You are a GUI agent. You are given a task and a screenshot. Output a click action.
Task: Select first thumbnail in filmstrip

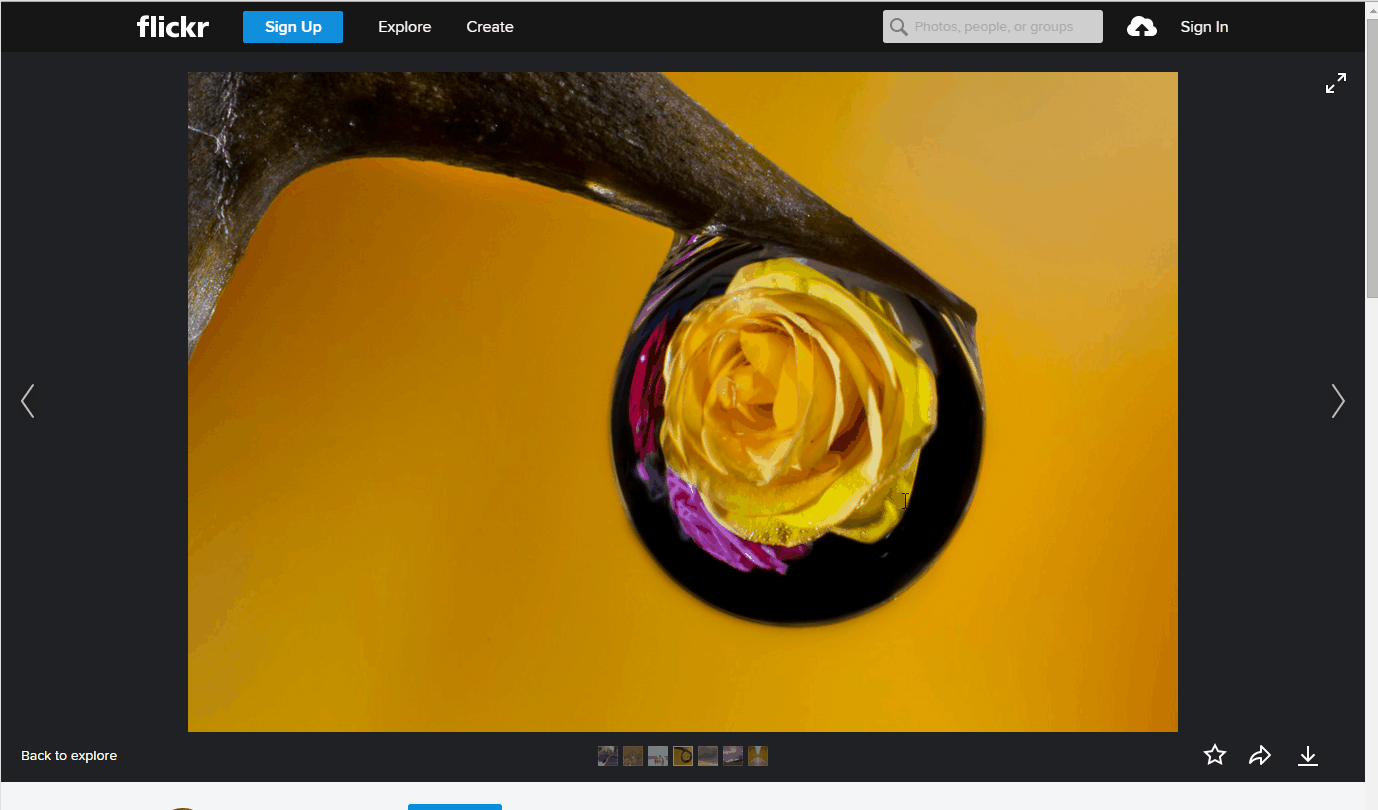[x=608, y=756]
